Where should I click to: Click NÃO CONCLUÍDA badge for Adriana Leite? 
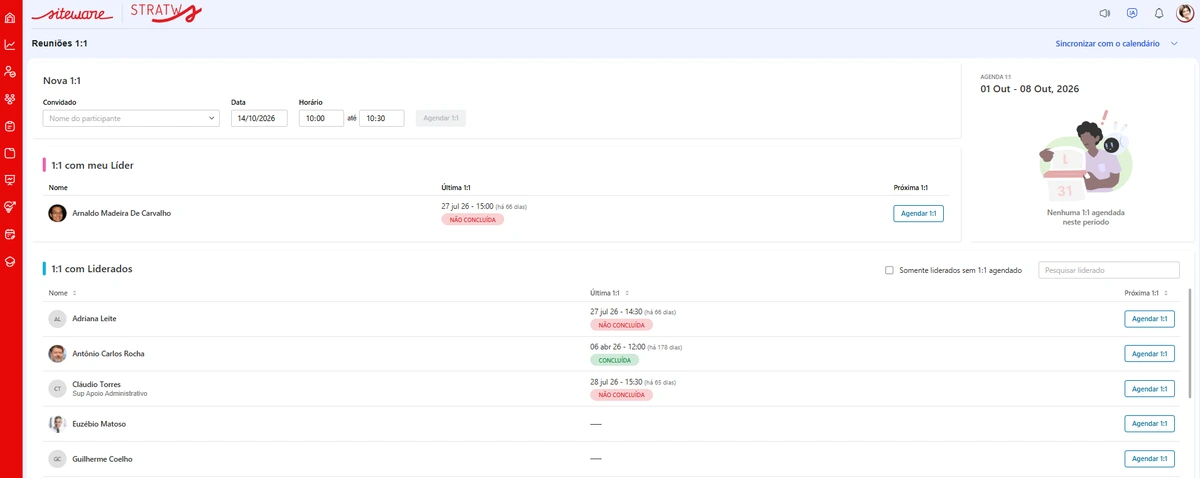click(621, 325)
